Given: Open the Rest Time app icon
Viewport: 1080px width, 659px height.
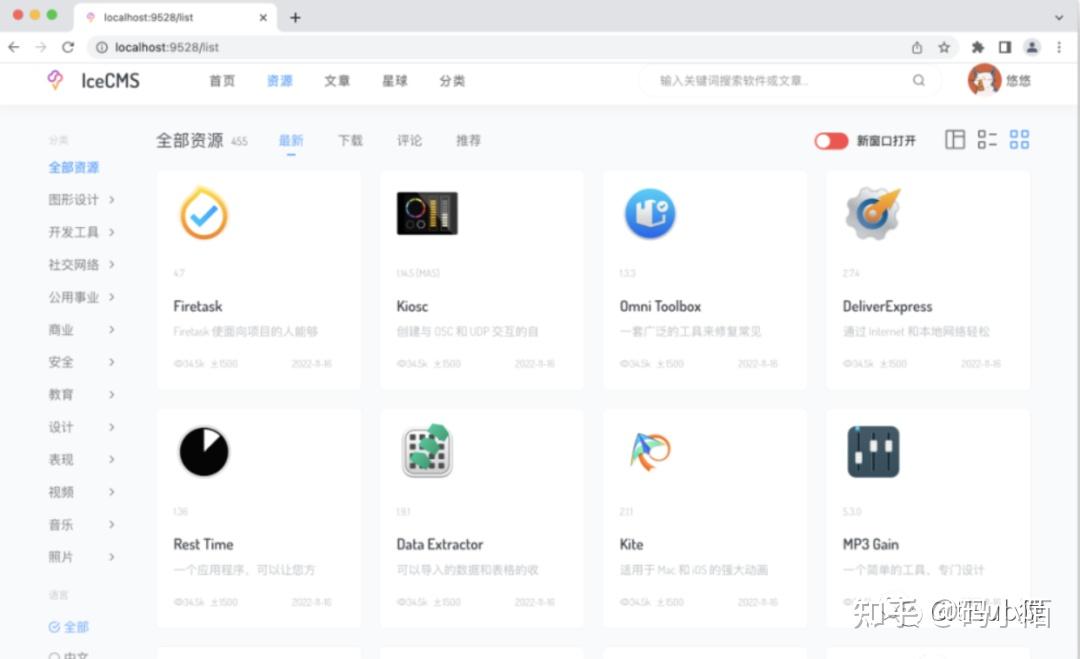Looking at the screenshot, I should (x=204, y=452).
